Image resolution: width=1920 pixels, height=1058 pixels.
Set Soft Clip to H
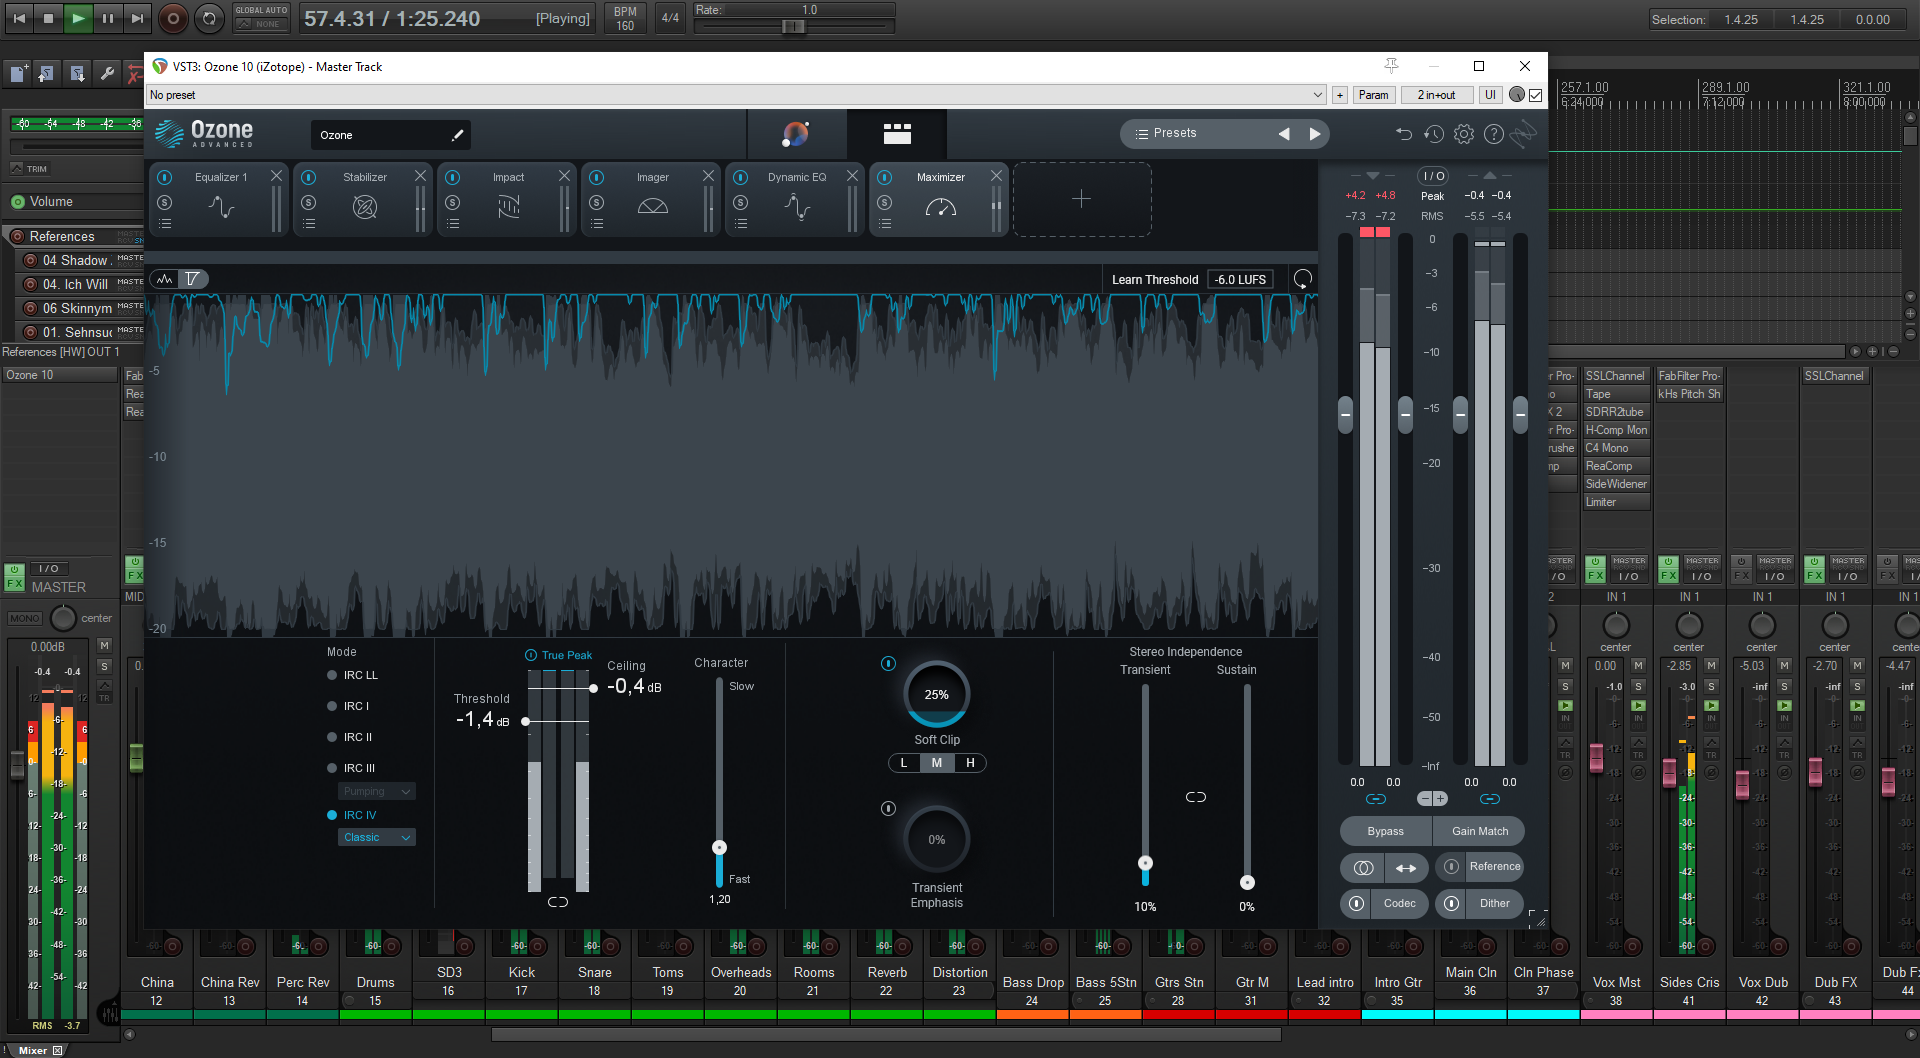970,763
